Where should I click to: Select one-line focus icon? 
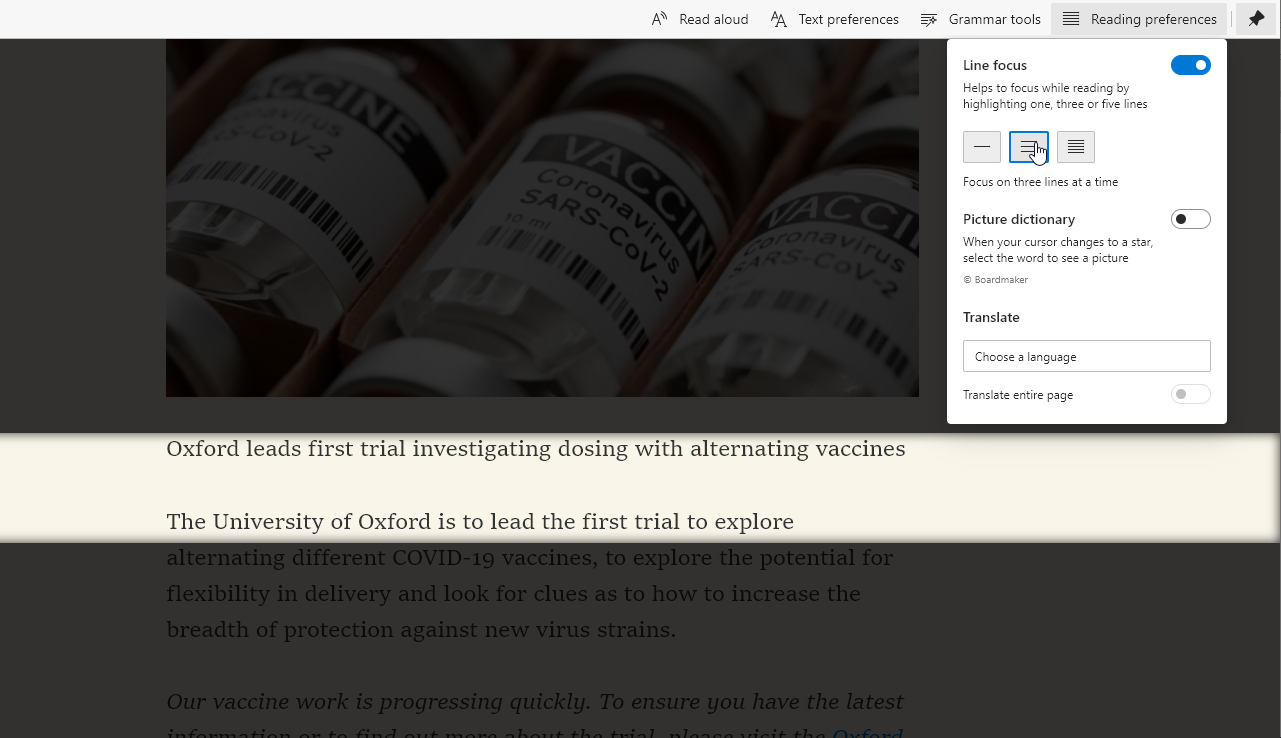click(x=982, y=147)
